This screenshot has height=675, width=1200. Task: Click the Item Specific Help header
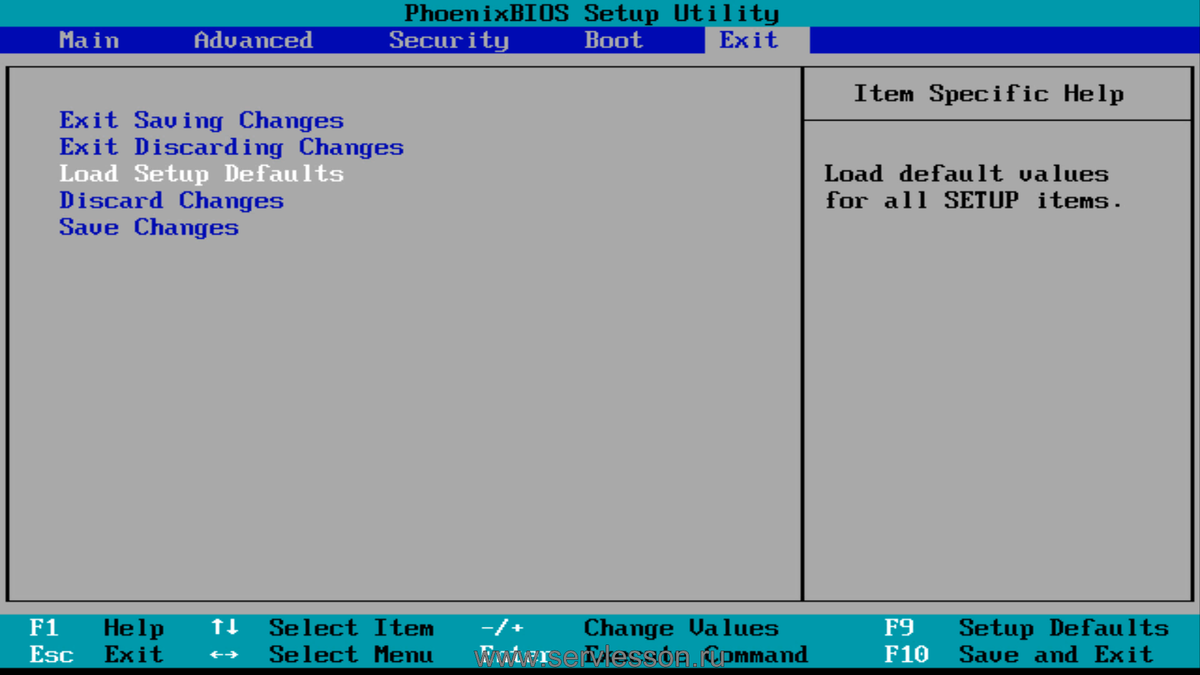pyautogui.click(x=989, y=94)
